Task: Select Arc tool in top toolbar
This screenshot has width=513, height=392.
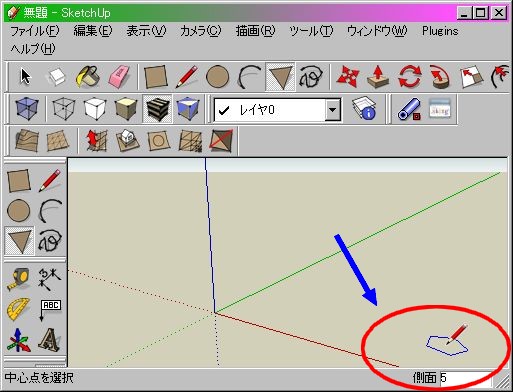Action: [249, 77]
